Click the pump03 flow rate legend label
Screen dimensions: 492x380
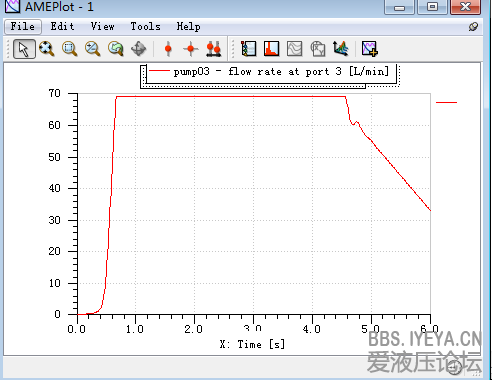(x=281, y=71)
